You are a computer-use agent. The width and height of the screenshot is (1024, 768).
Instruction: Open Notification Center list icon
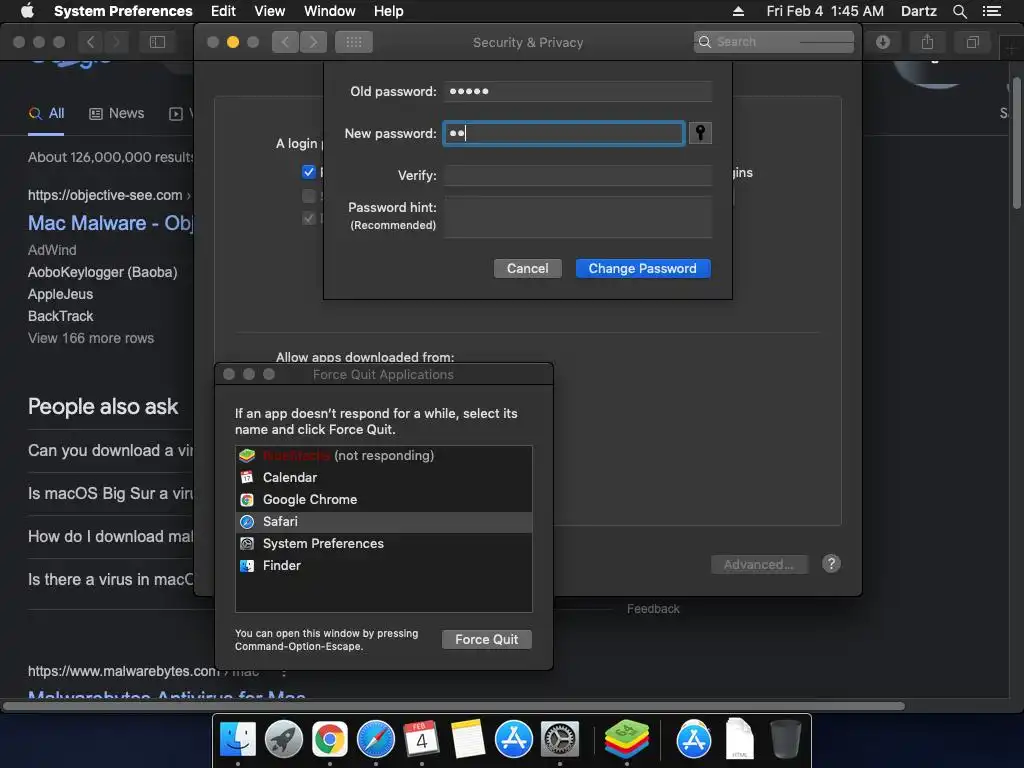[992, 11]
